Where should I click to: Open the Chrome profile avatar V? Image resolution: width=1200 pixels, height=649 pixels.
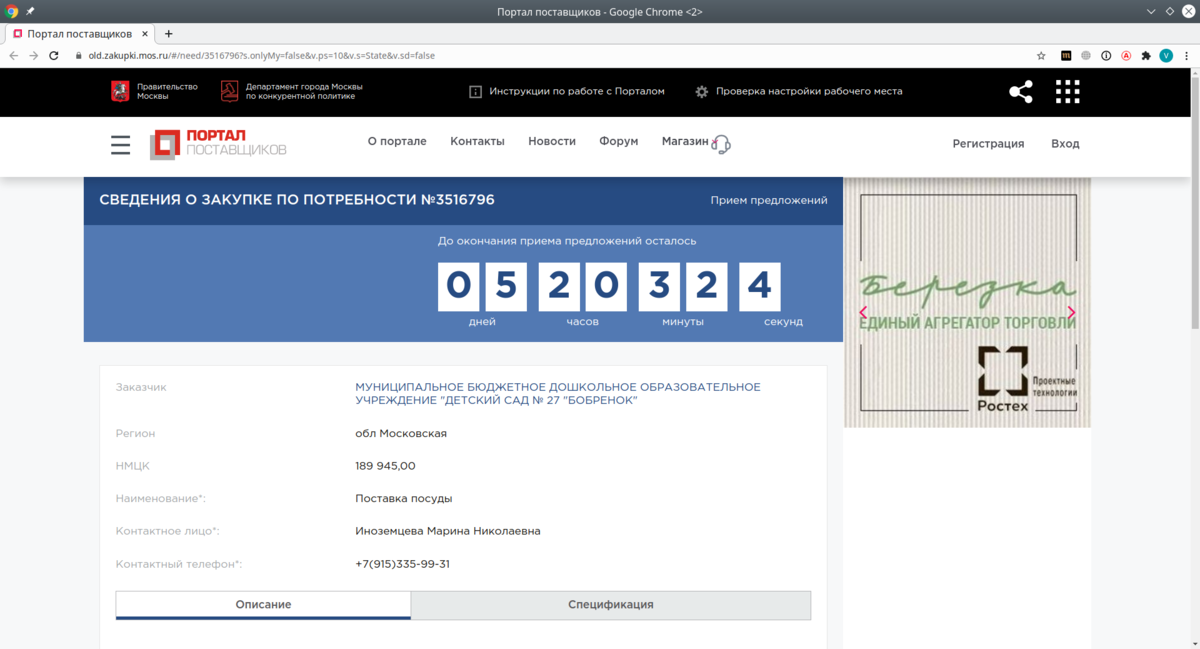click(x=1166, y=56)
